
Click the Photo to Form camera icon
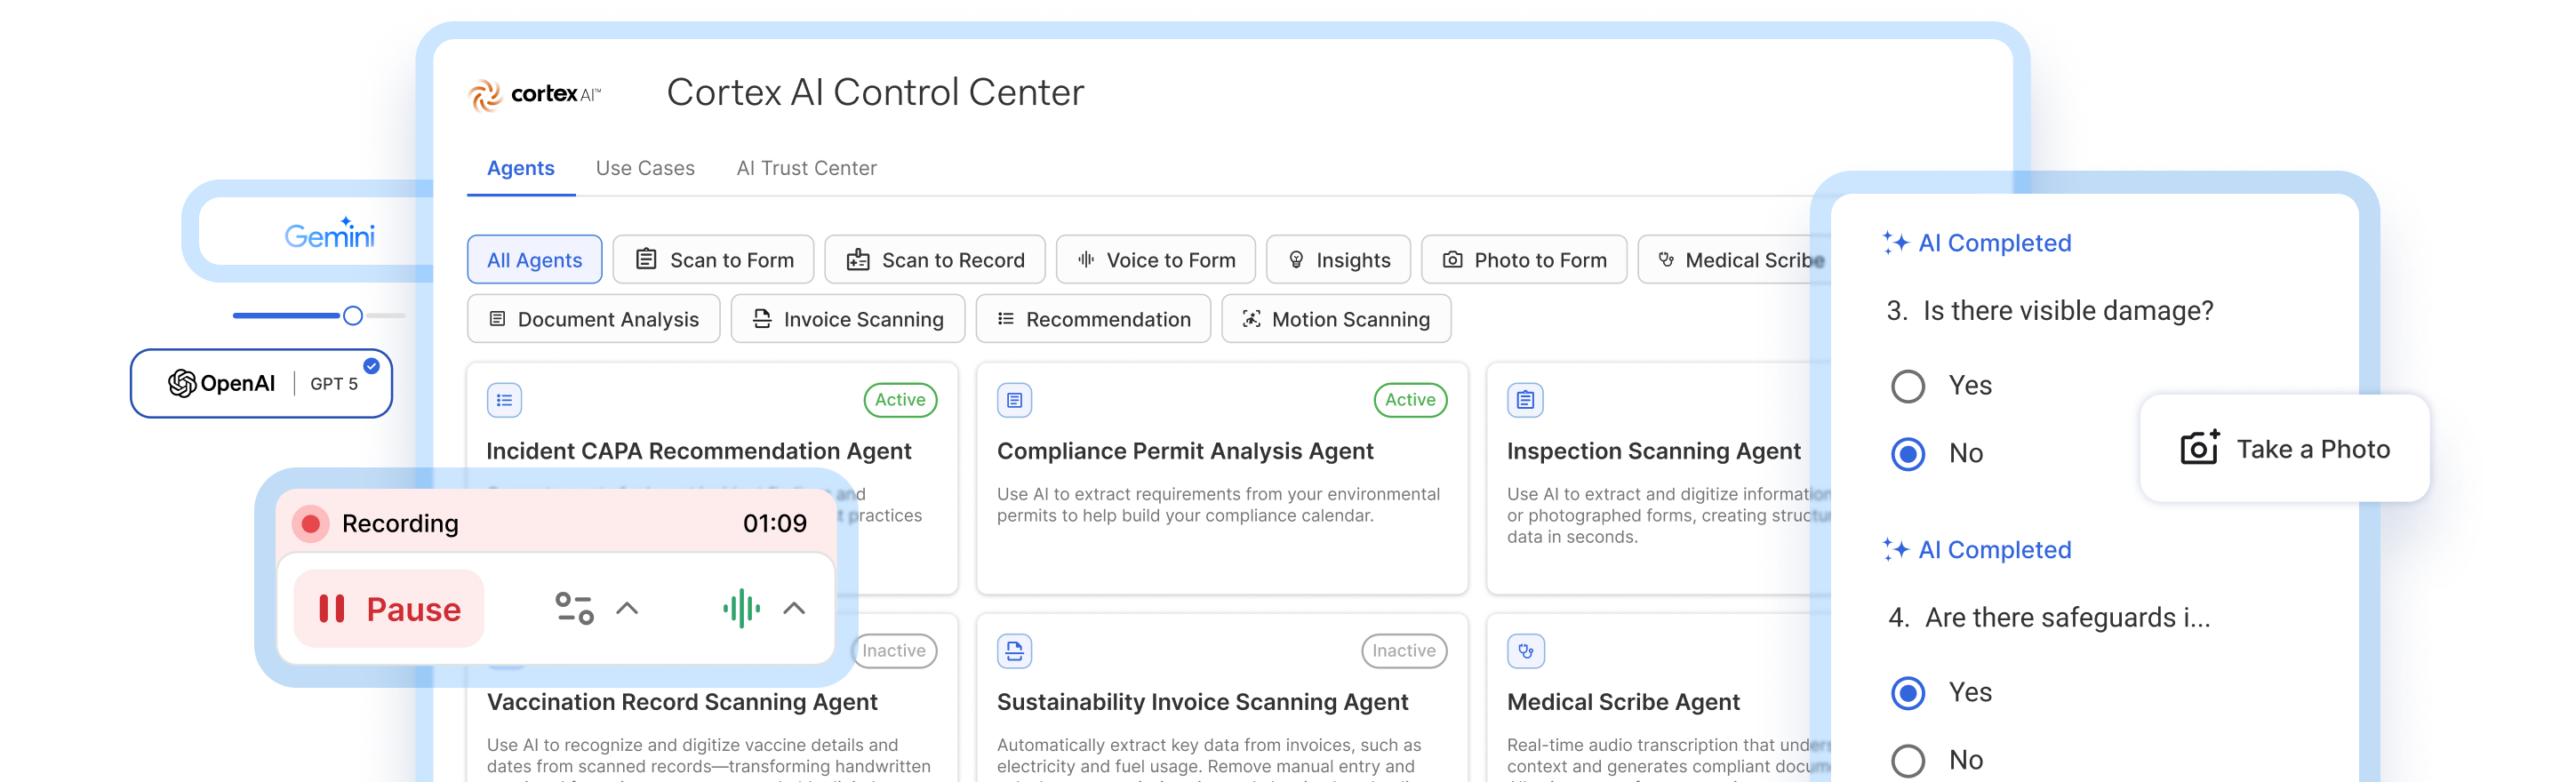[x=1453, y=260]
